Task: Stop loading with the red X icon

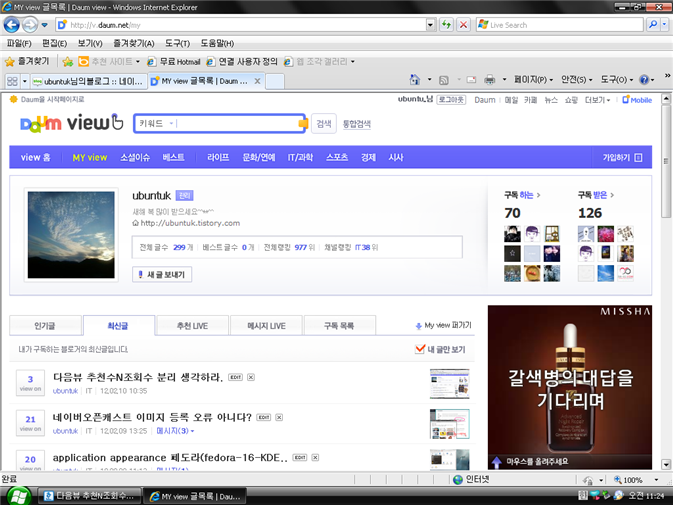Action: [463, 25]
